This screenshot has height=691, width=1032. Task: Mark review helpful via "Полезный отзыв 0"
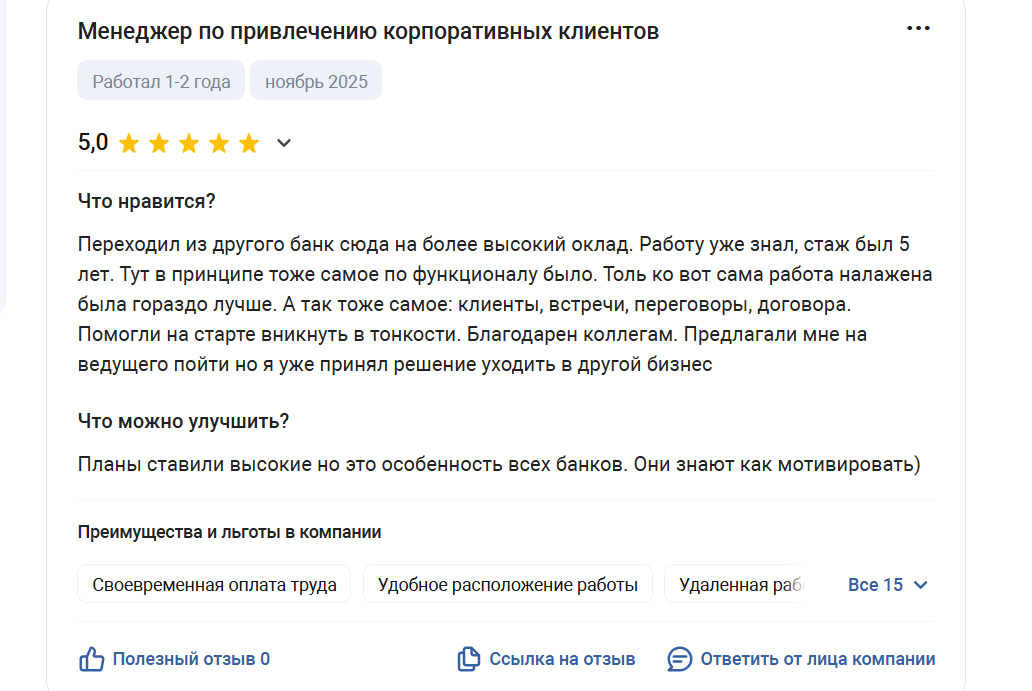[190, 659]
